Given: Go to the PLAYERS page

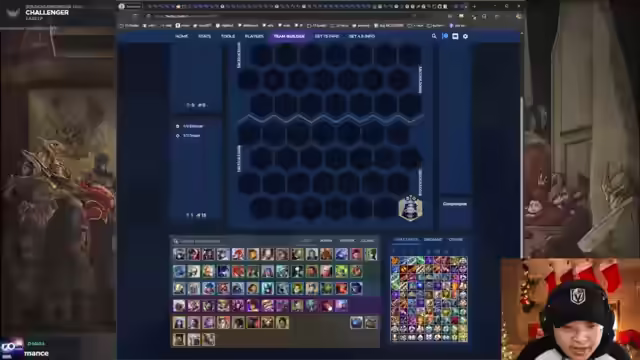Looking at the screenshot, I should tap(254, 36).
